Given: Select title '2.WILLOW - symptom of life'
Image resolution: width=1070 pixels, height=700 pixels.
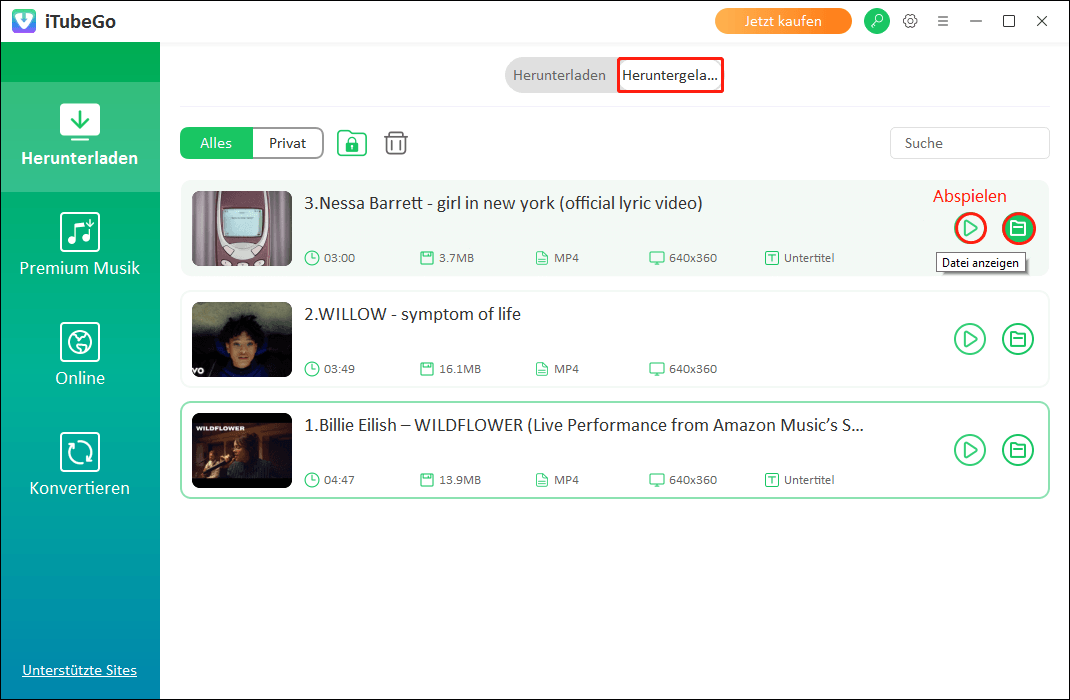Looking at the screenshot, I should tap(412, 315).
